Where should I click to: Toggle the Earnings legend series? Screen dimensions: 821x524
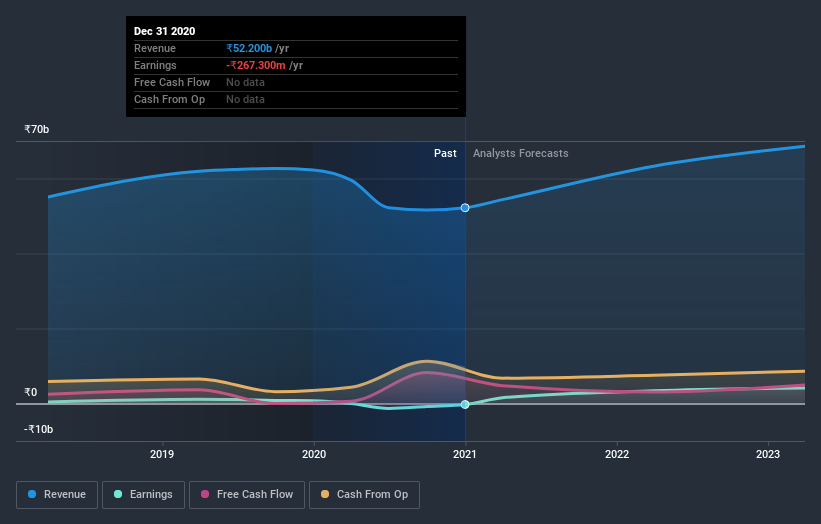click(143, 495)
